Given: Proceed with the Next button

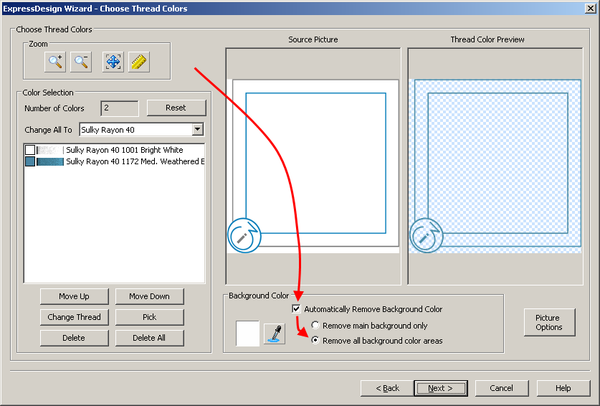Looking at the screenshot, I should (440, 388).
